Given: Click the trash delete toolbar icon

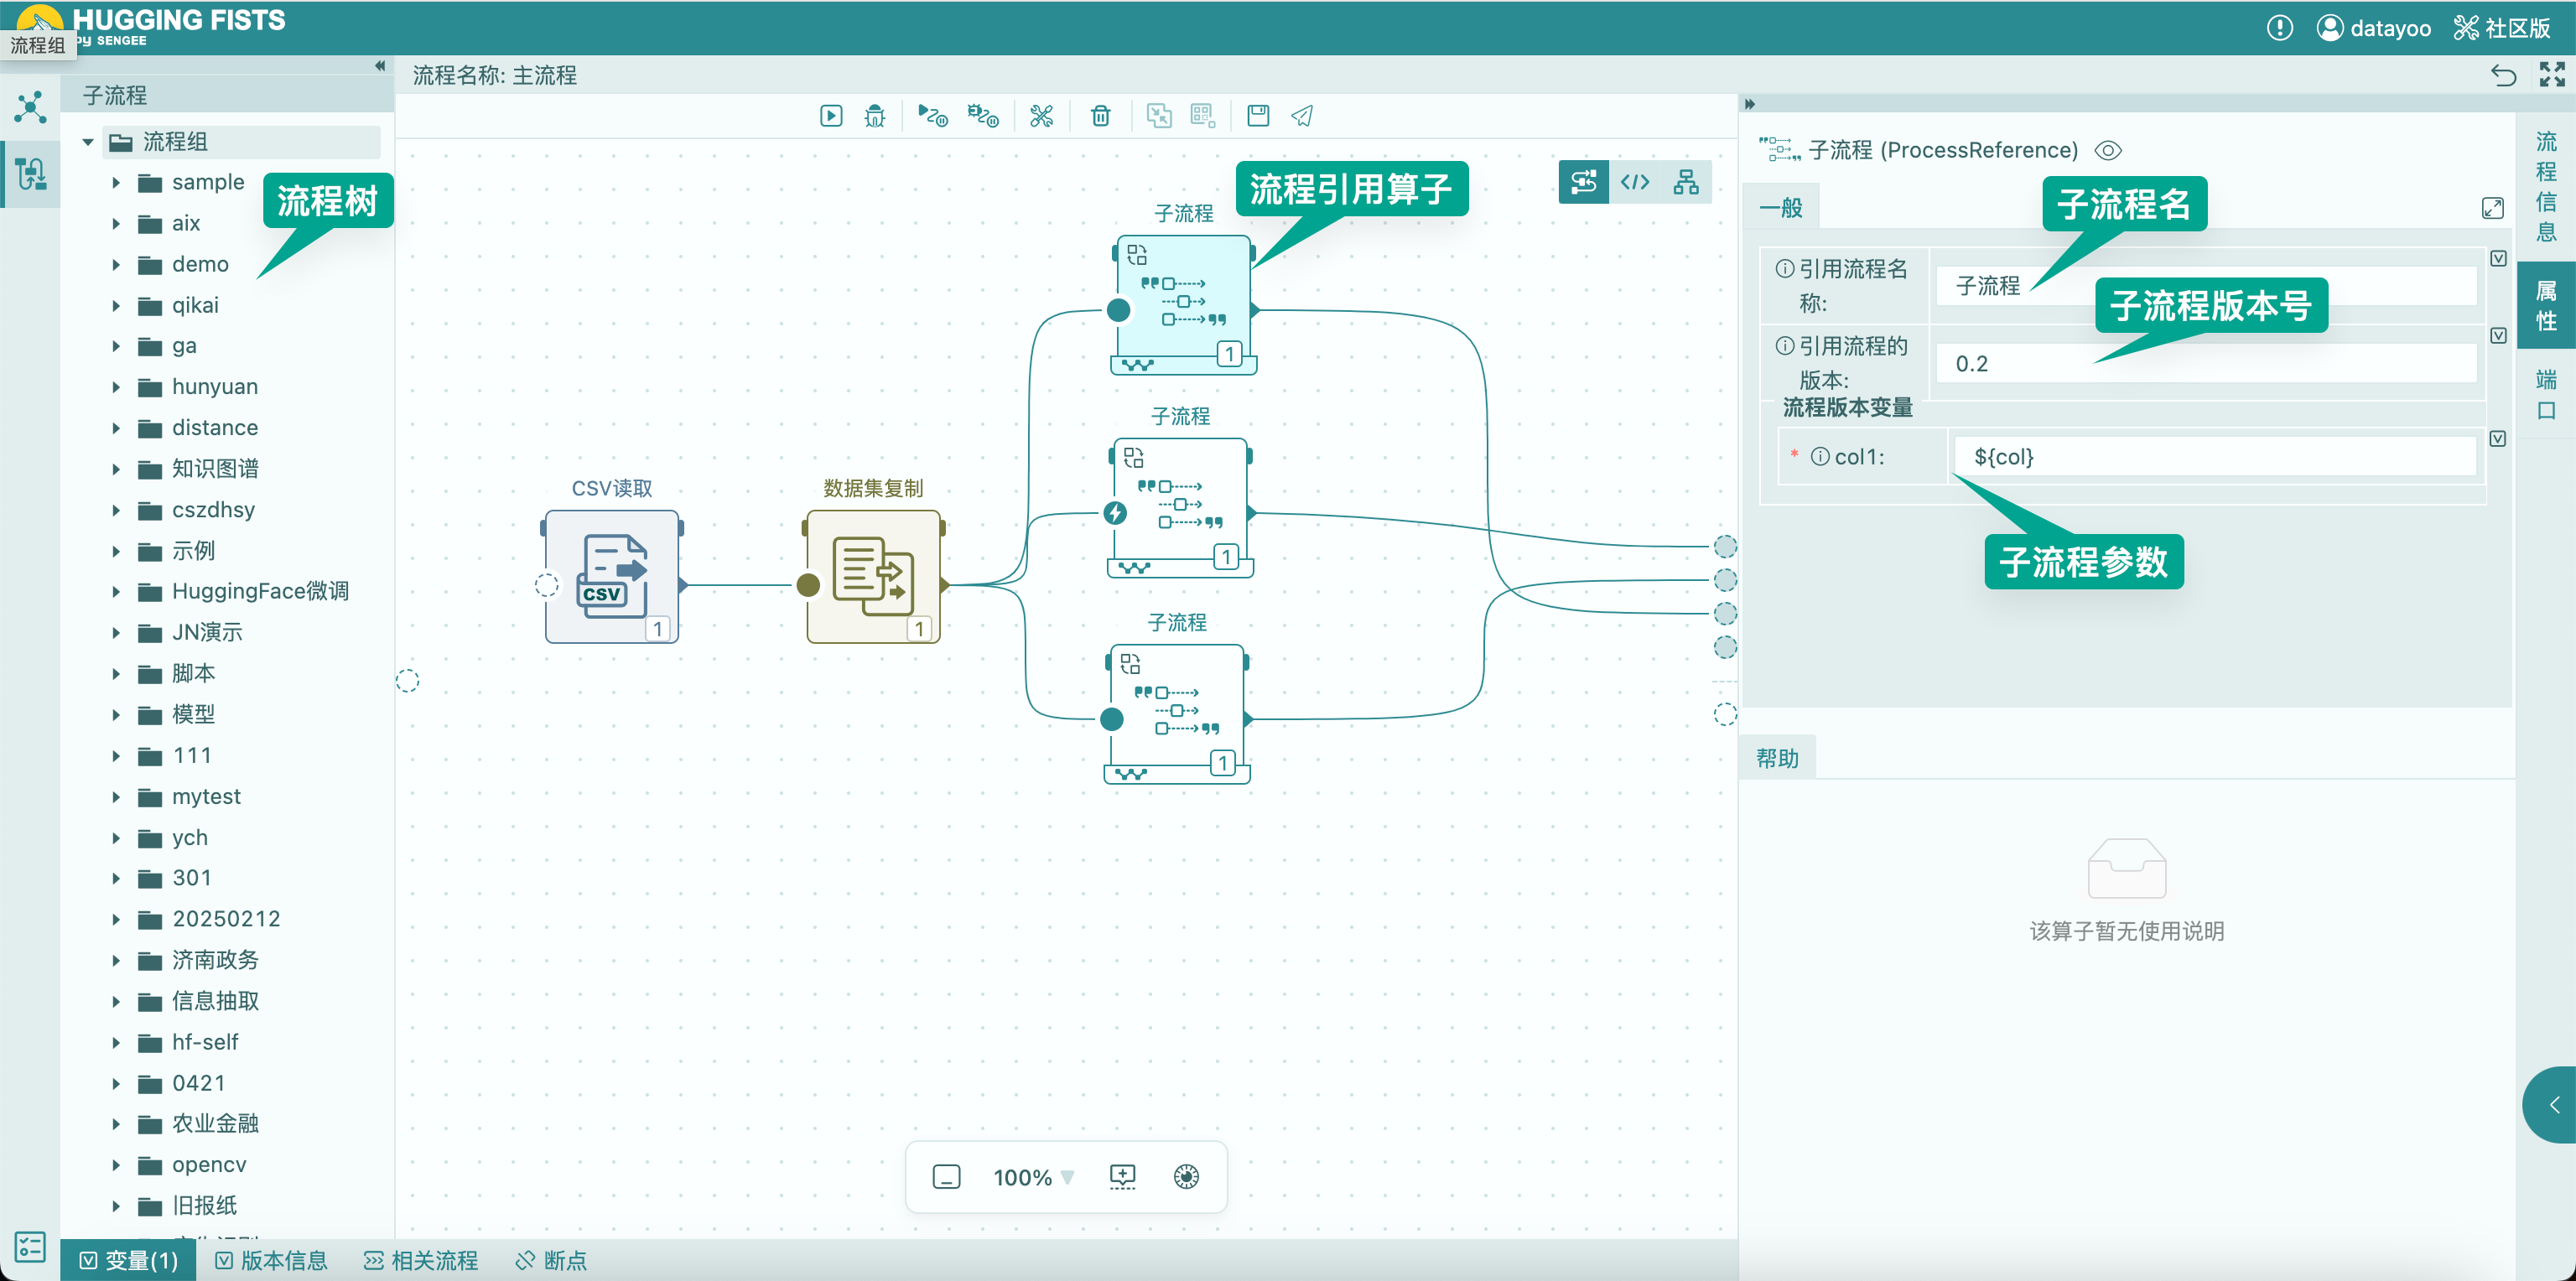Looking at the screenshot, I should (x=1100, y=116).
